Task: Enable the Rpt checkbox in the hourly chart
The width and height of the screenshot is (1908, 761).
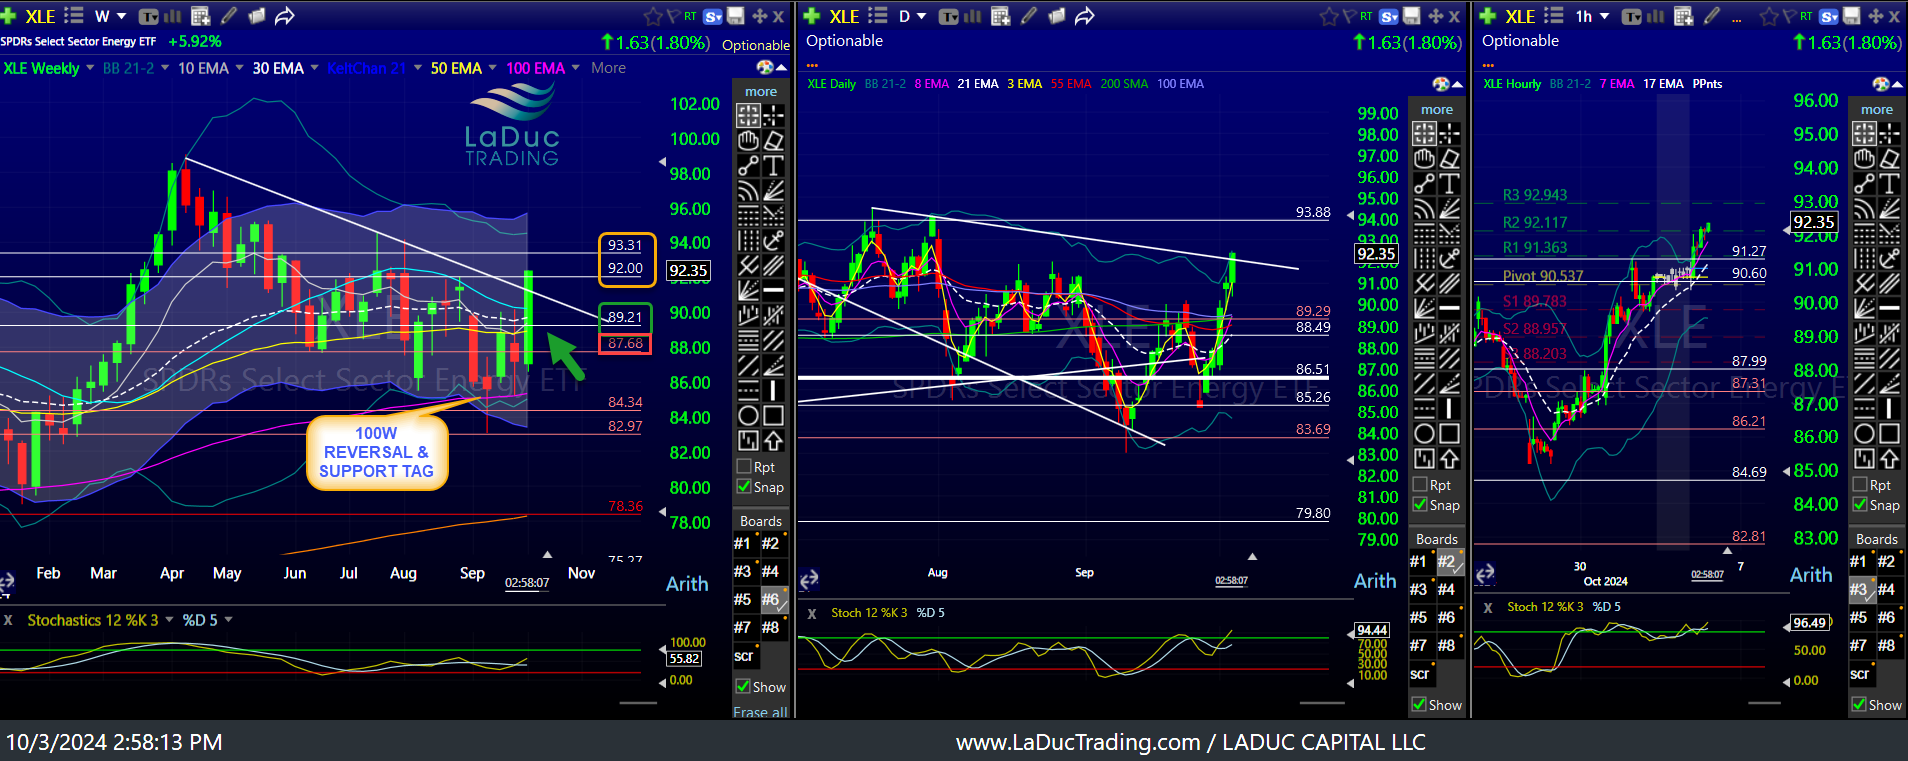Action: point(1860,484)
